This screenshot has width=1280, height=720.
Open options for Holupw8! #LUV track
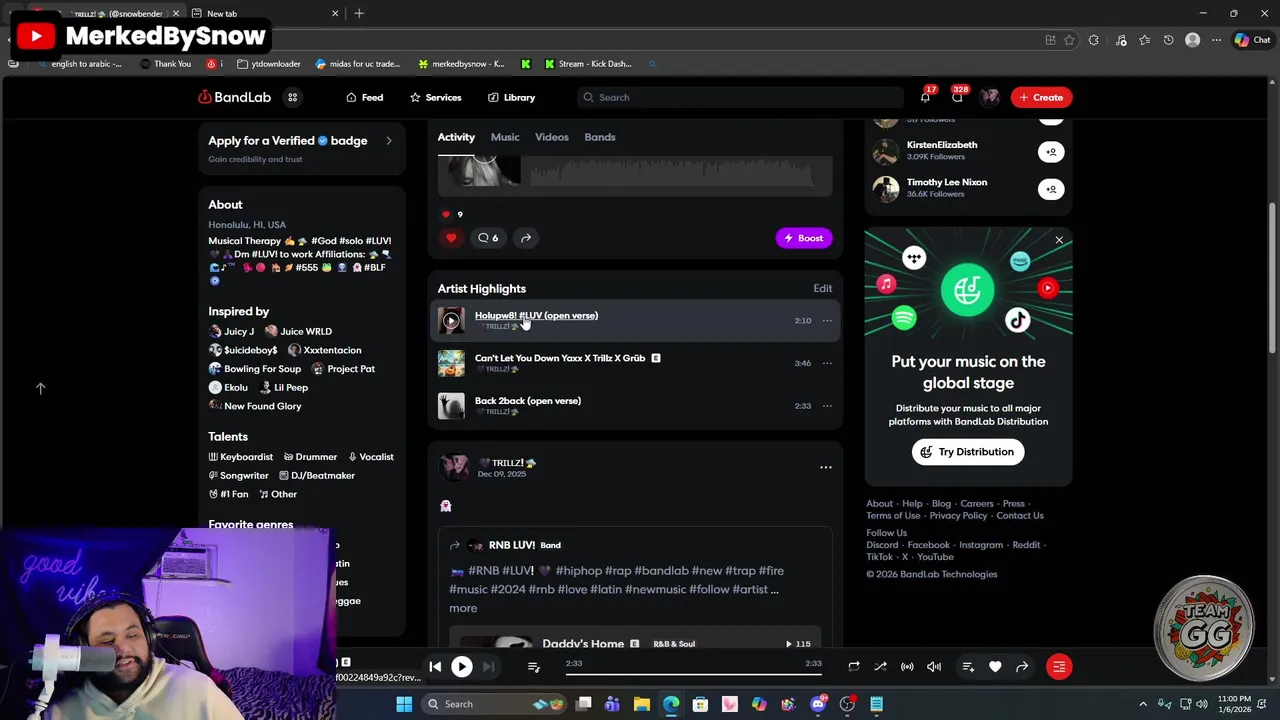[x=827, y=321]
